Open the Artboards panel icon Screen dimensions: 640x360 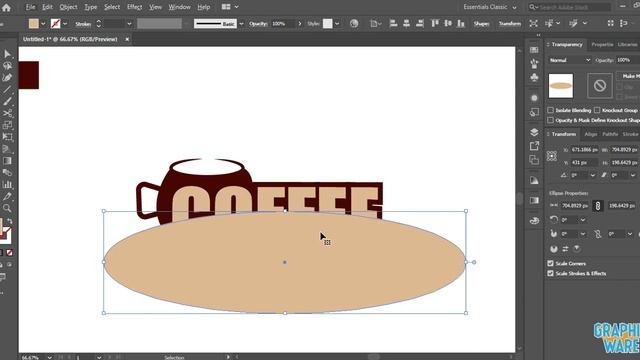click(x=534, y=160)
